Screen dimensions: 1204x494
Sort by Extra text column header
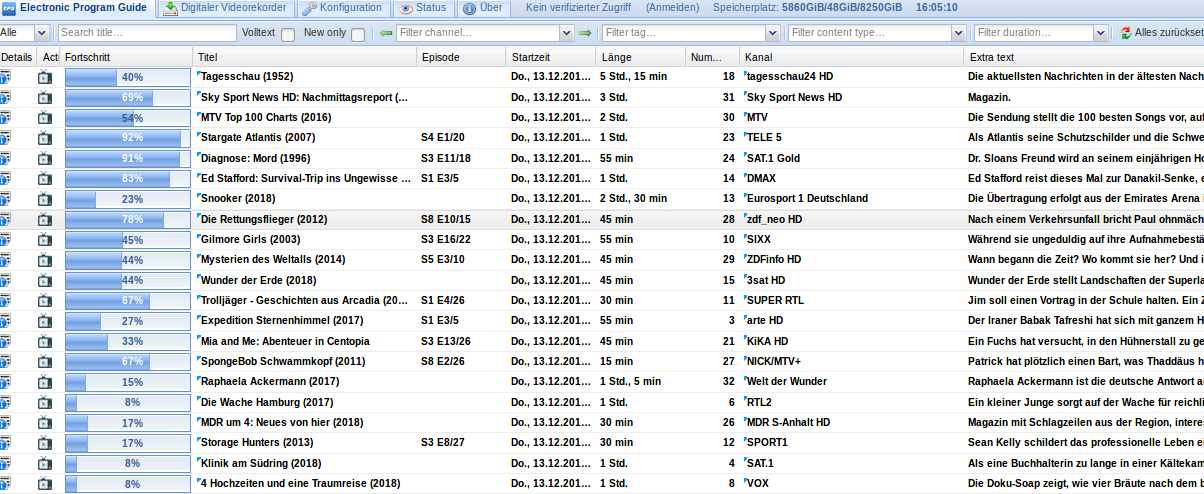pyautogui.click(x=1084, y=57)
